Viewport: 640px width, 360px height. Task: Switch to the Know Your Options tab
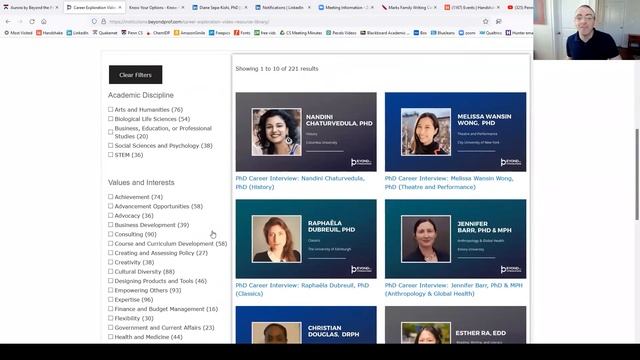(156, 7)
